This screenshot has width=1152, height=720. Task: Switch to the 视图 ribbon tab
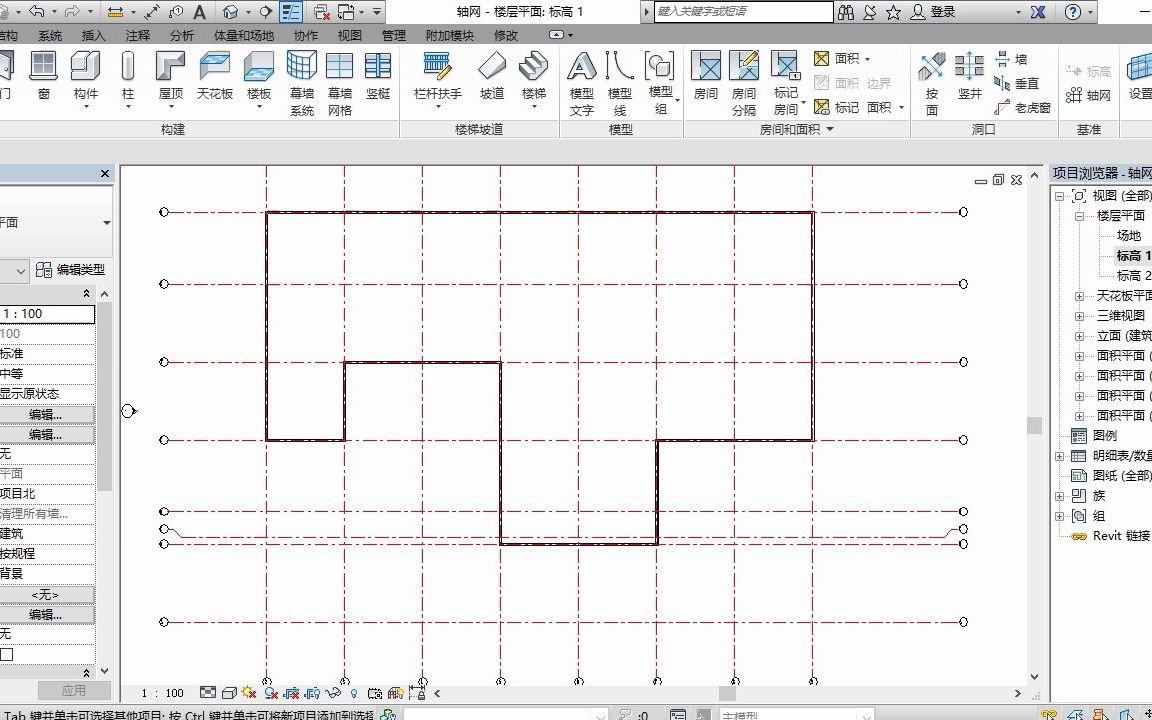[348, 33]
